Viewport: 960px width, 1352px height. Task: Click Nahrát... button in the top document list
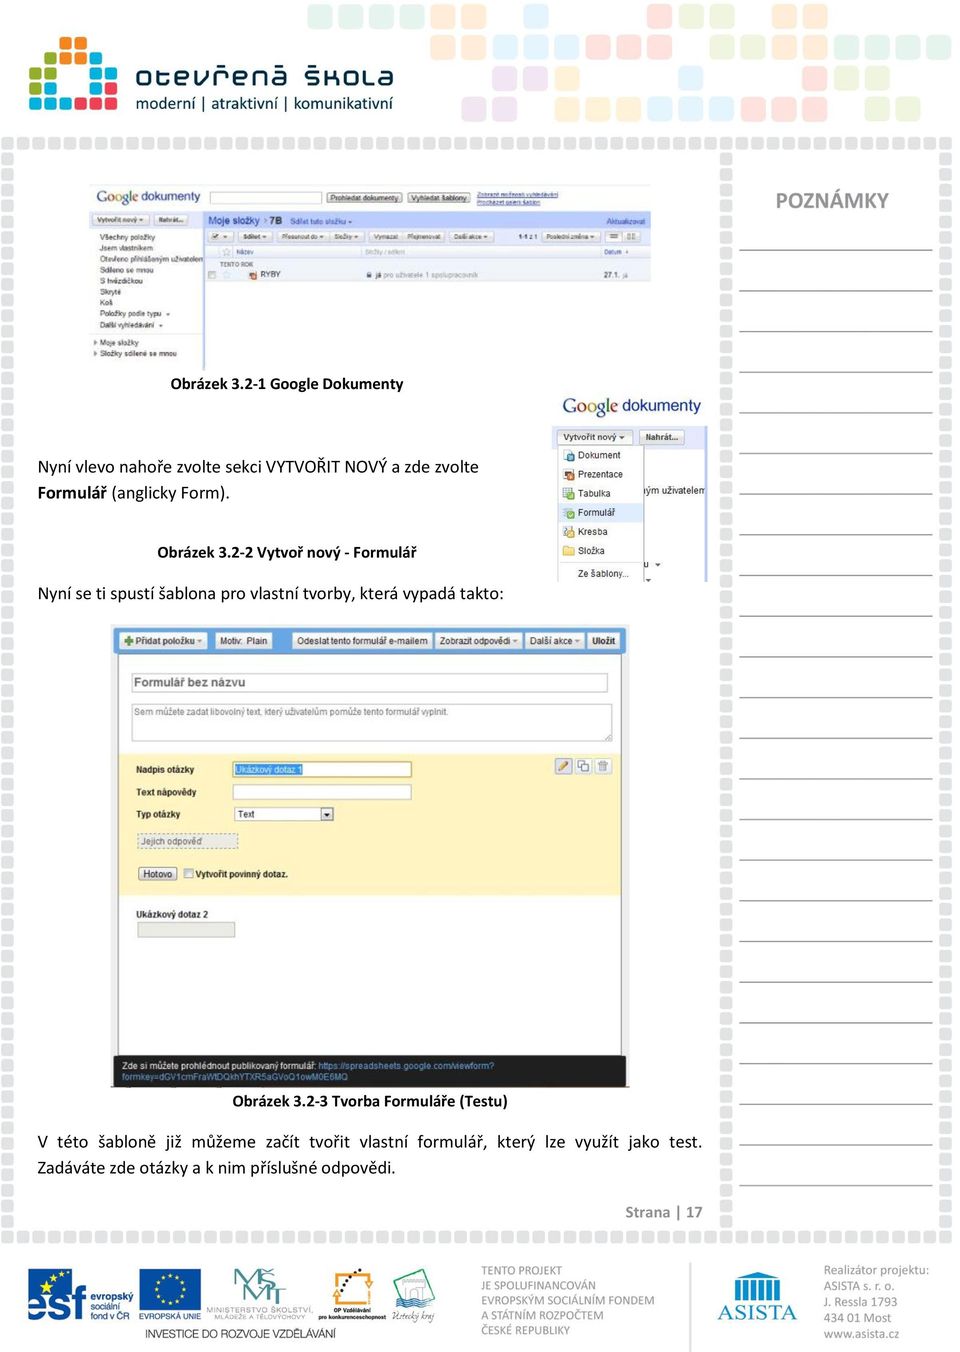tap(171, 219)
